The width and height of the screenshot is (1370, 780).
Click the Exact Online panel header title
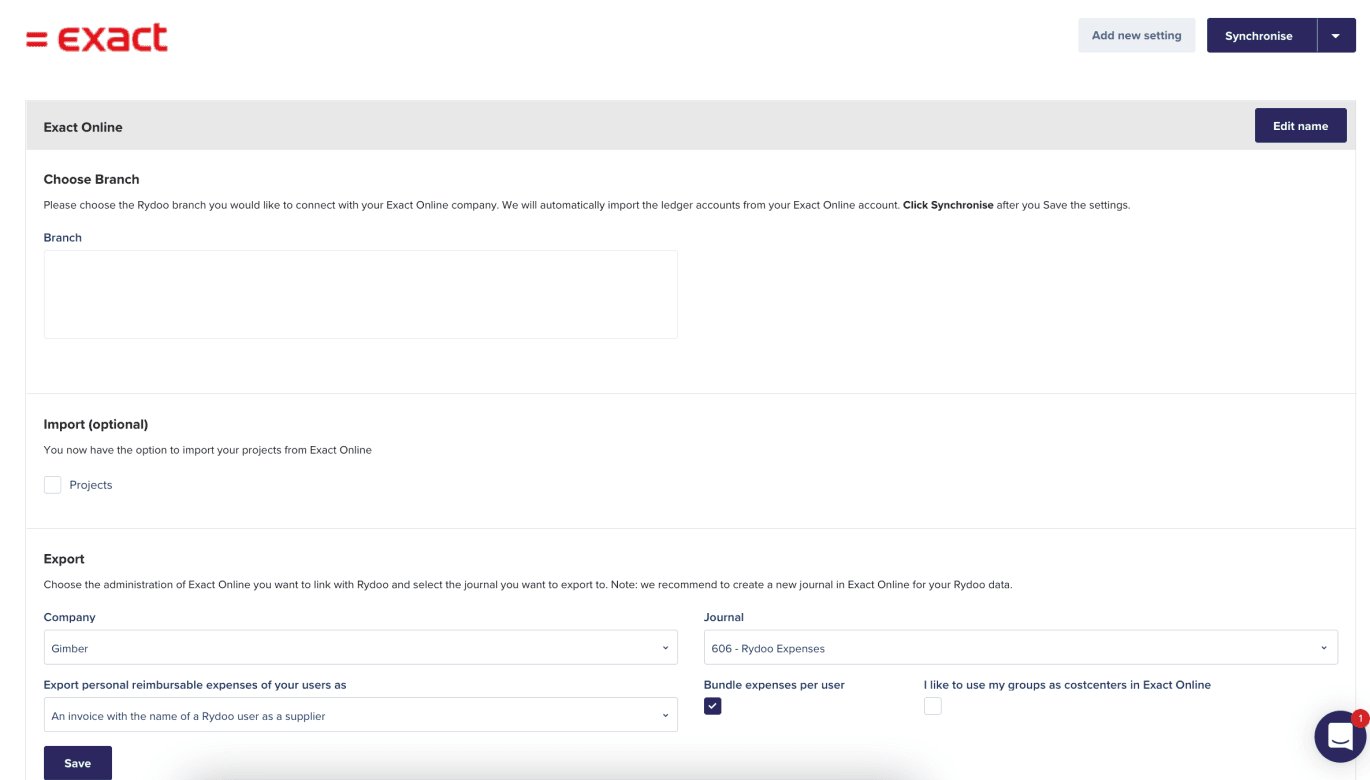83,127
